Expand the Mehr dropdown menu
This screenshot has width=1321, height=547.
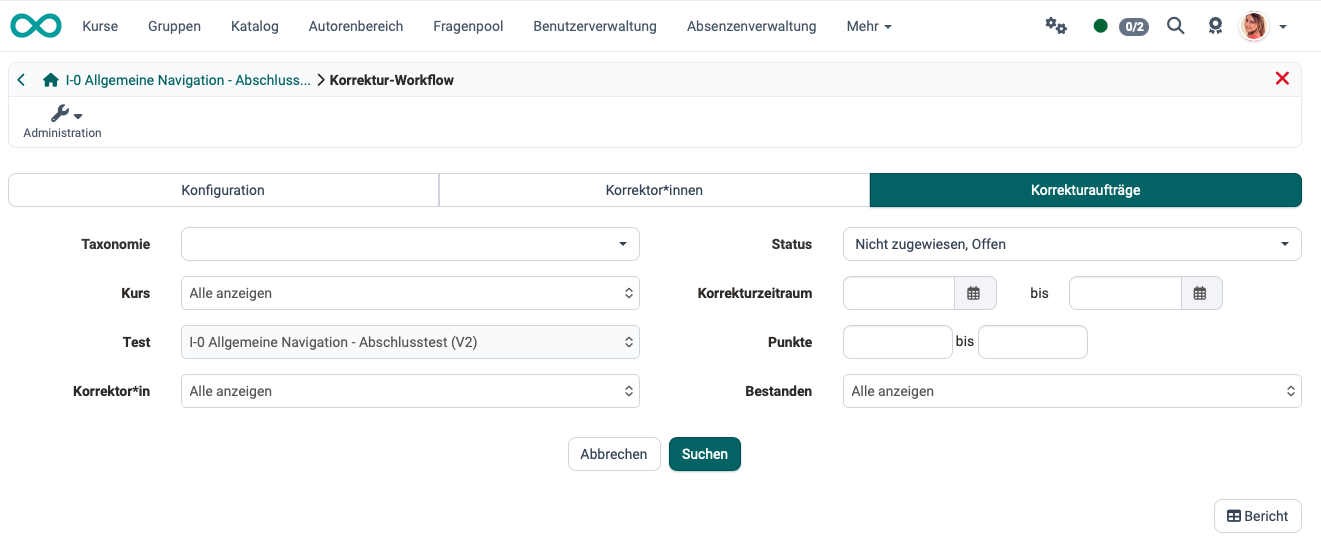(x=869, y=26)
